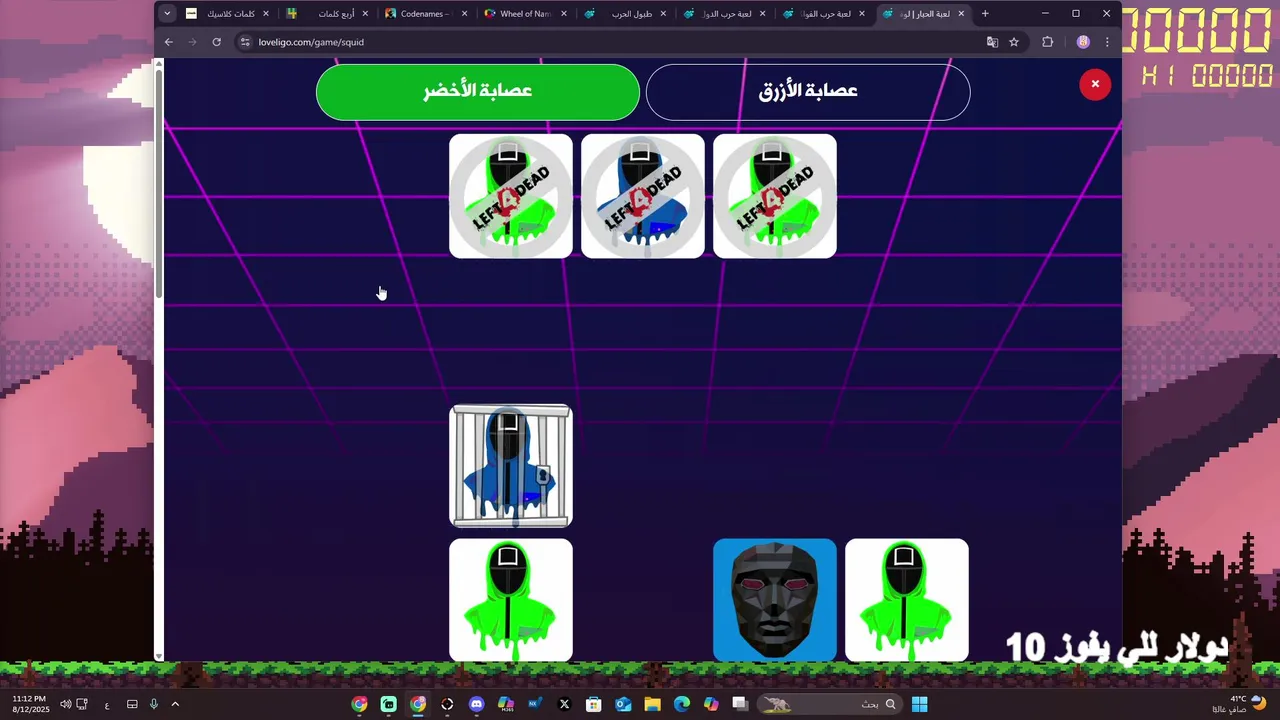Switch to the طبول الحرب tab

(x=625, y=14)
